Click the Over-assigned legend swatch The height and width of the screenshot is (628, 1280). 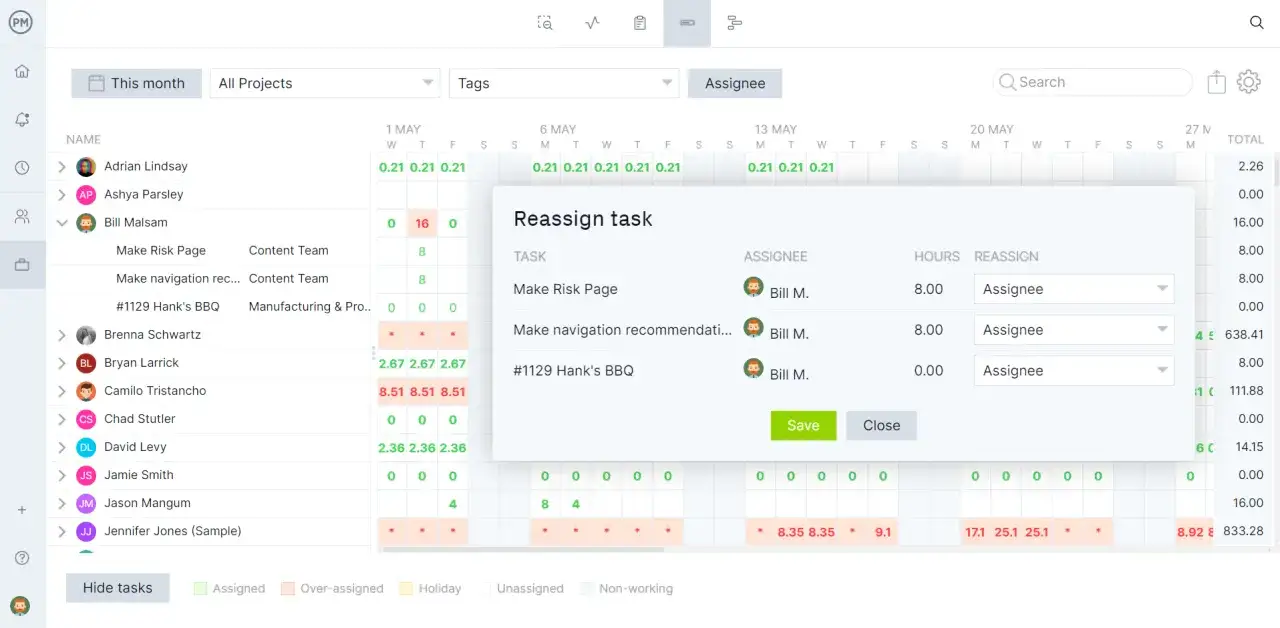tap(288, 589)
